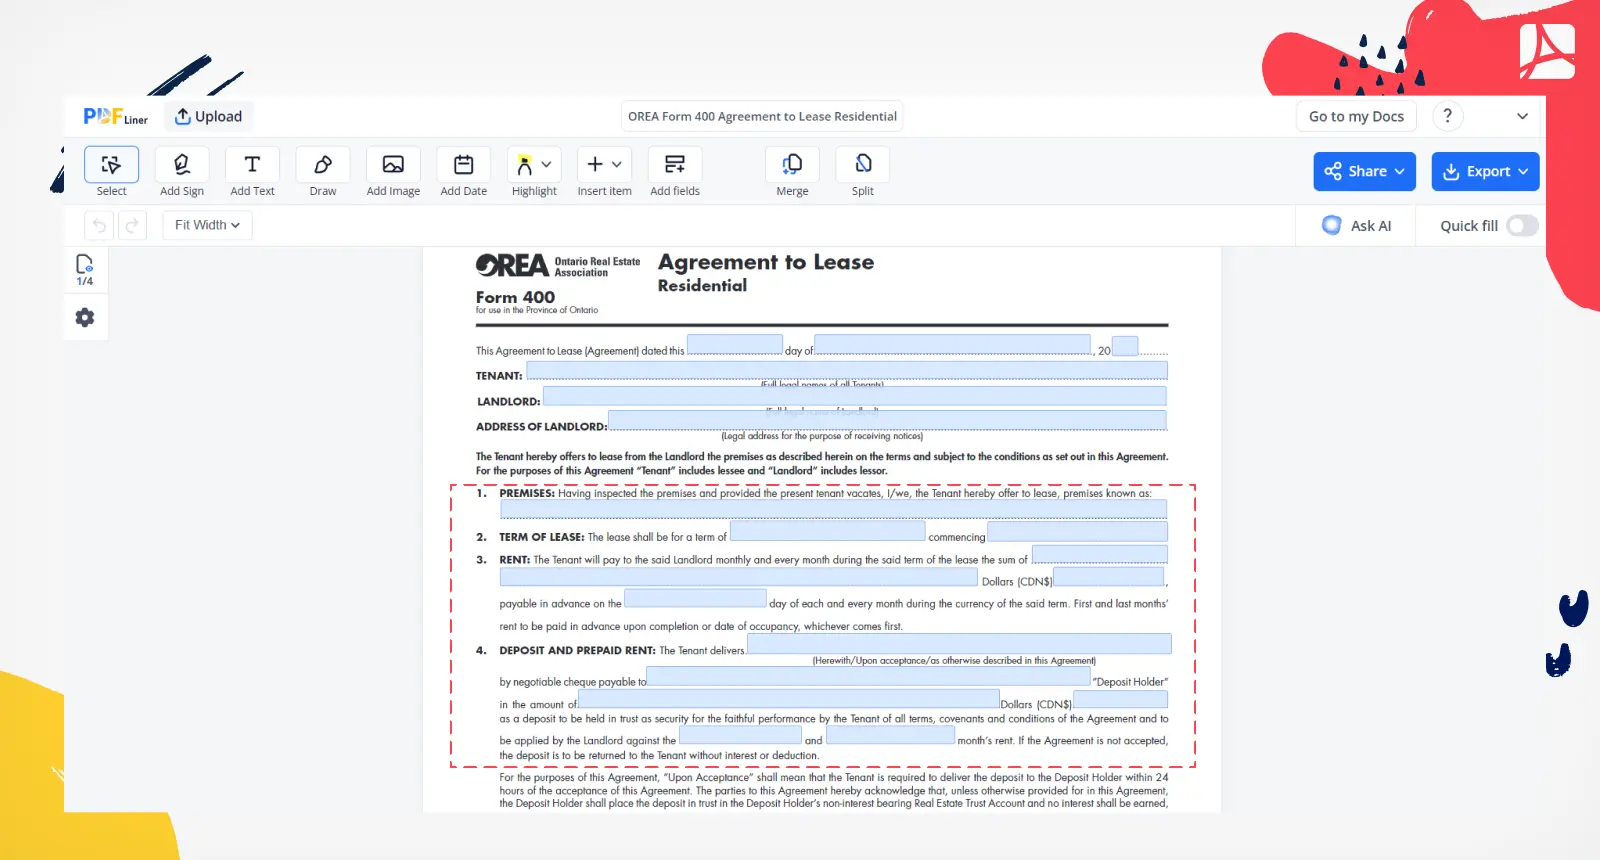Click the 'payable in advance on the' day field

pyautogui.click(x=695, y=598)
